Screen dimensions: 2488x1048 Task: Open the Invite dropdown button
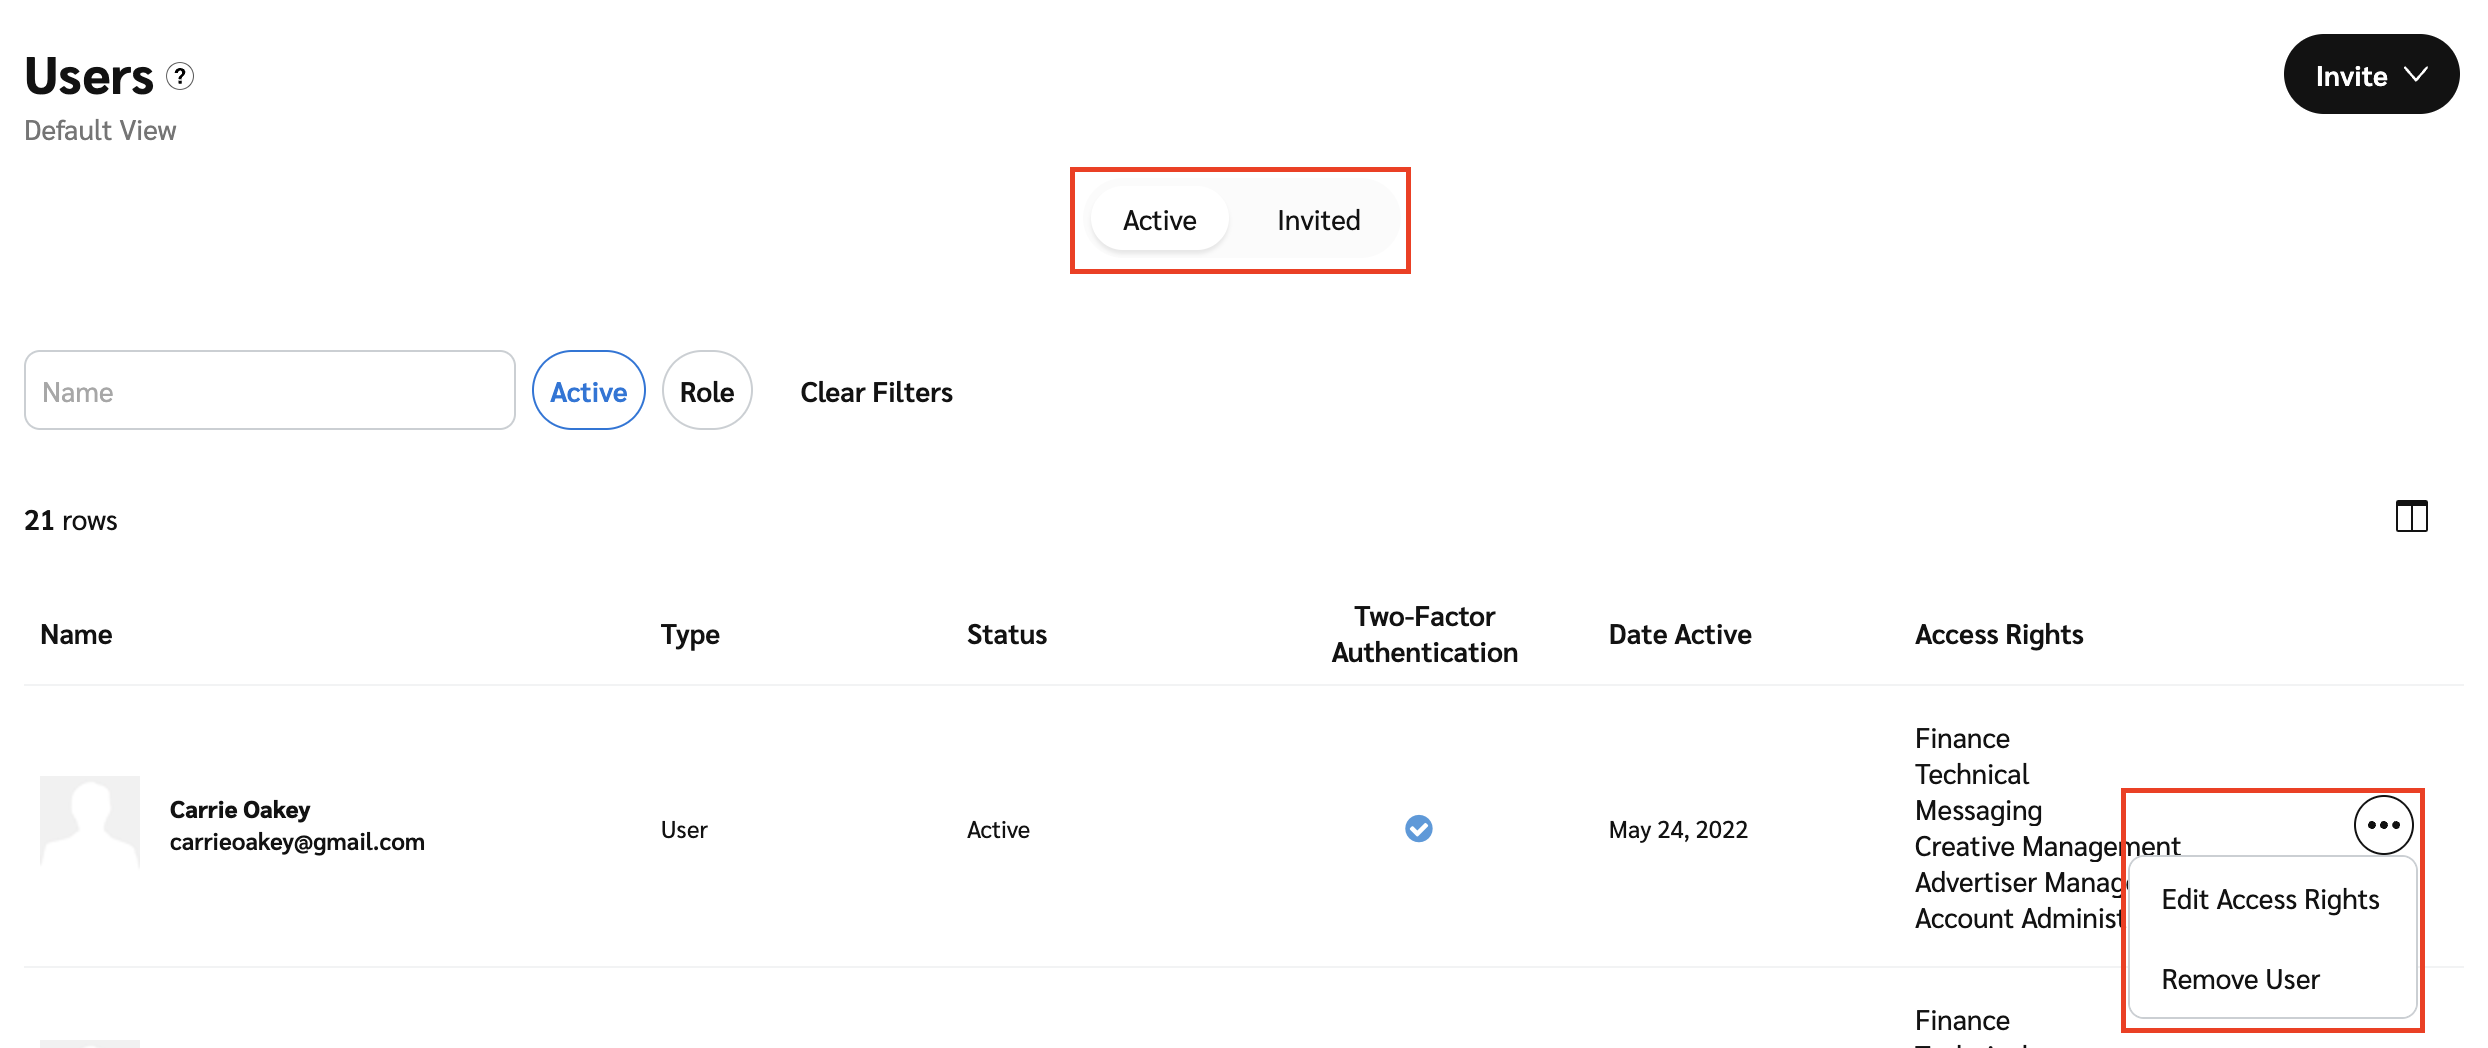[x=2370, y=75]
